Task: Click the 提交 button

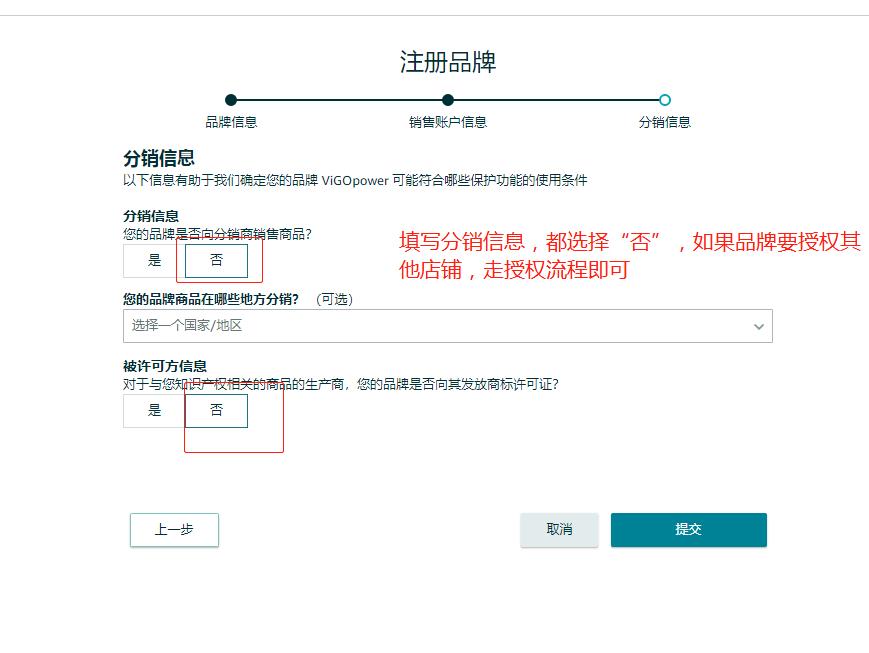Action: click(689, 530)
